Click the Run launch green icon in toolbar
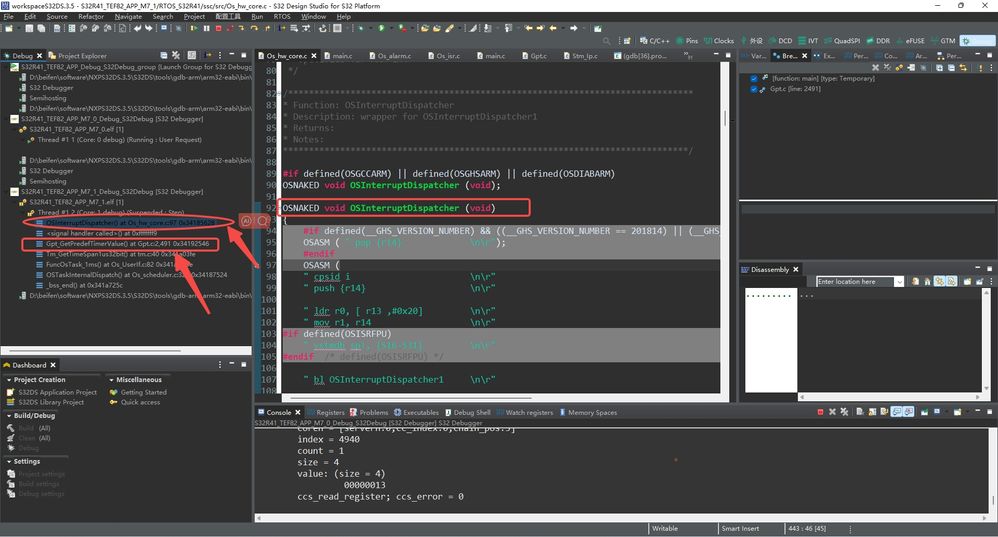 point(381,28)
